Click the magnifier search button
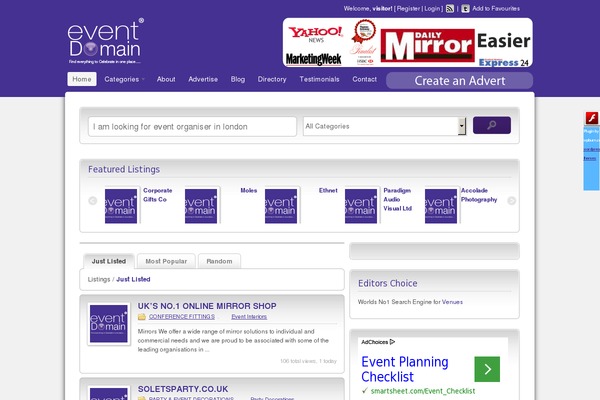 tap(492, 125)
